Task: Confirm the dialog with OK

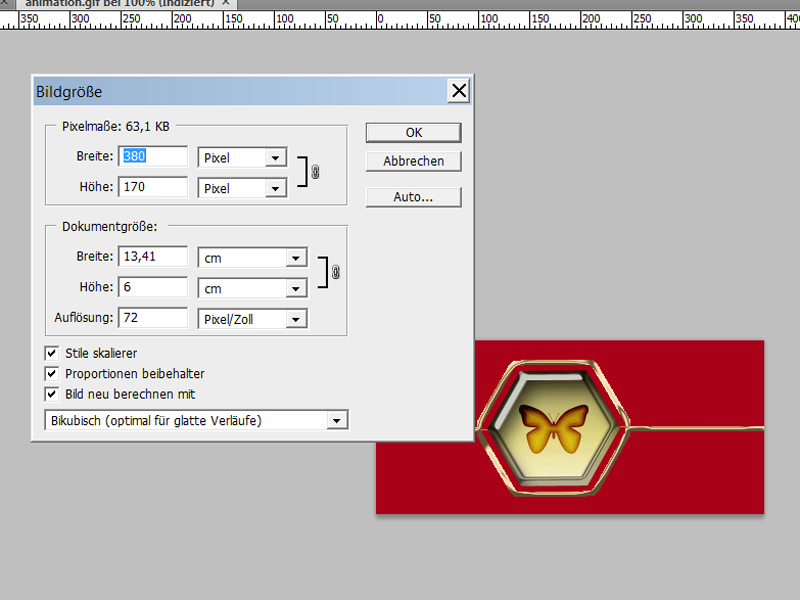Action: tap(413, 132)
